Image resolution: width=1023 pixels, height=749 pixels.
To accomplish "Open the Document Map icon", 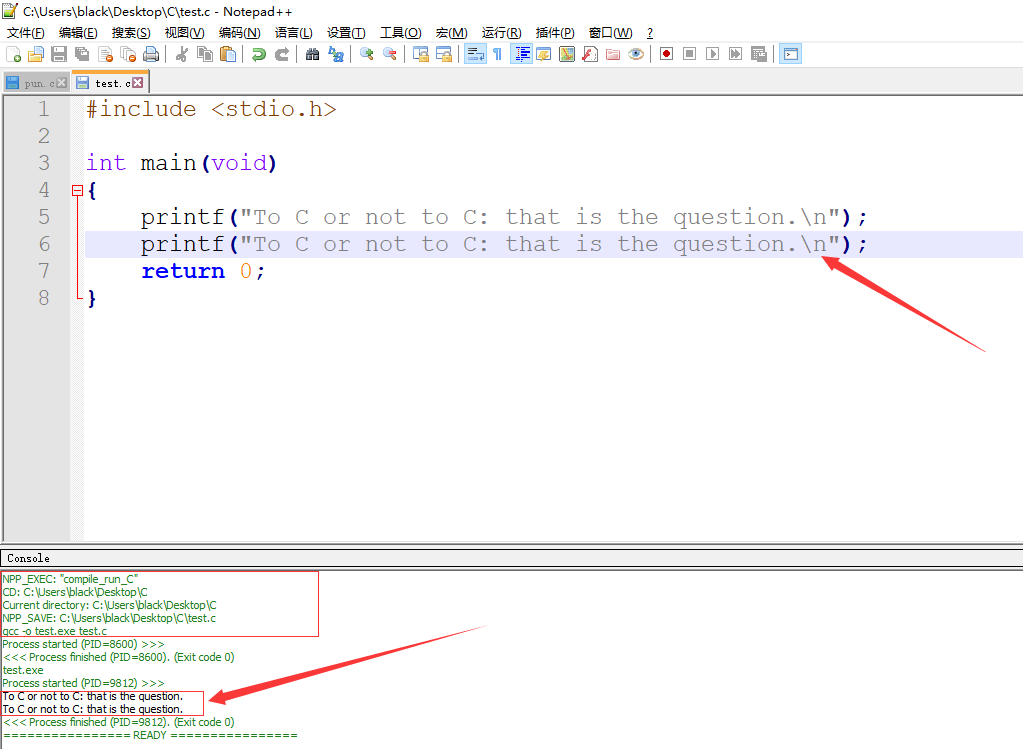I will coord(567,54).
